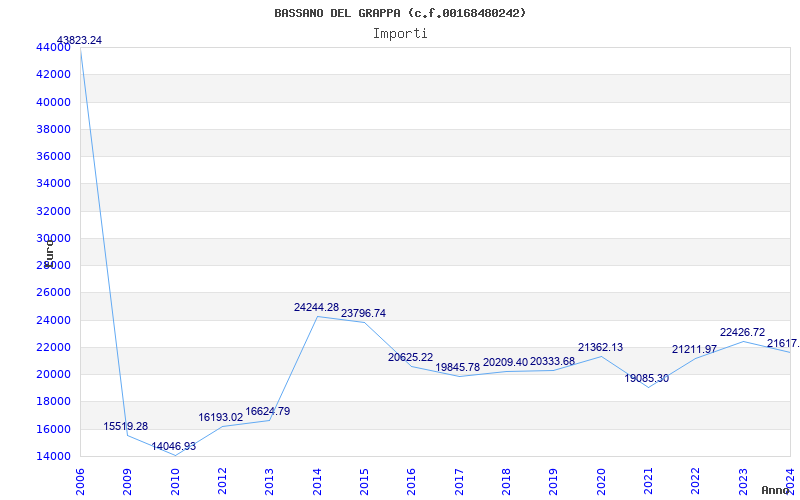
Task: Click the data label 21362.13
Action: coord(601,347)
